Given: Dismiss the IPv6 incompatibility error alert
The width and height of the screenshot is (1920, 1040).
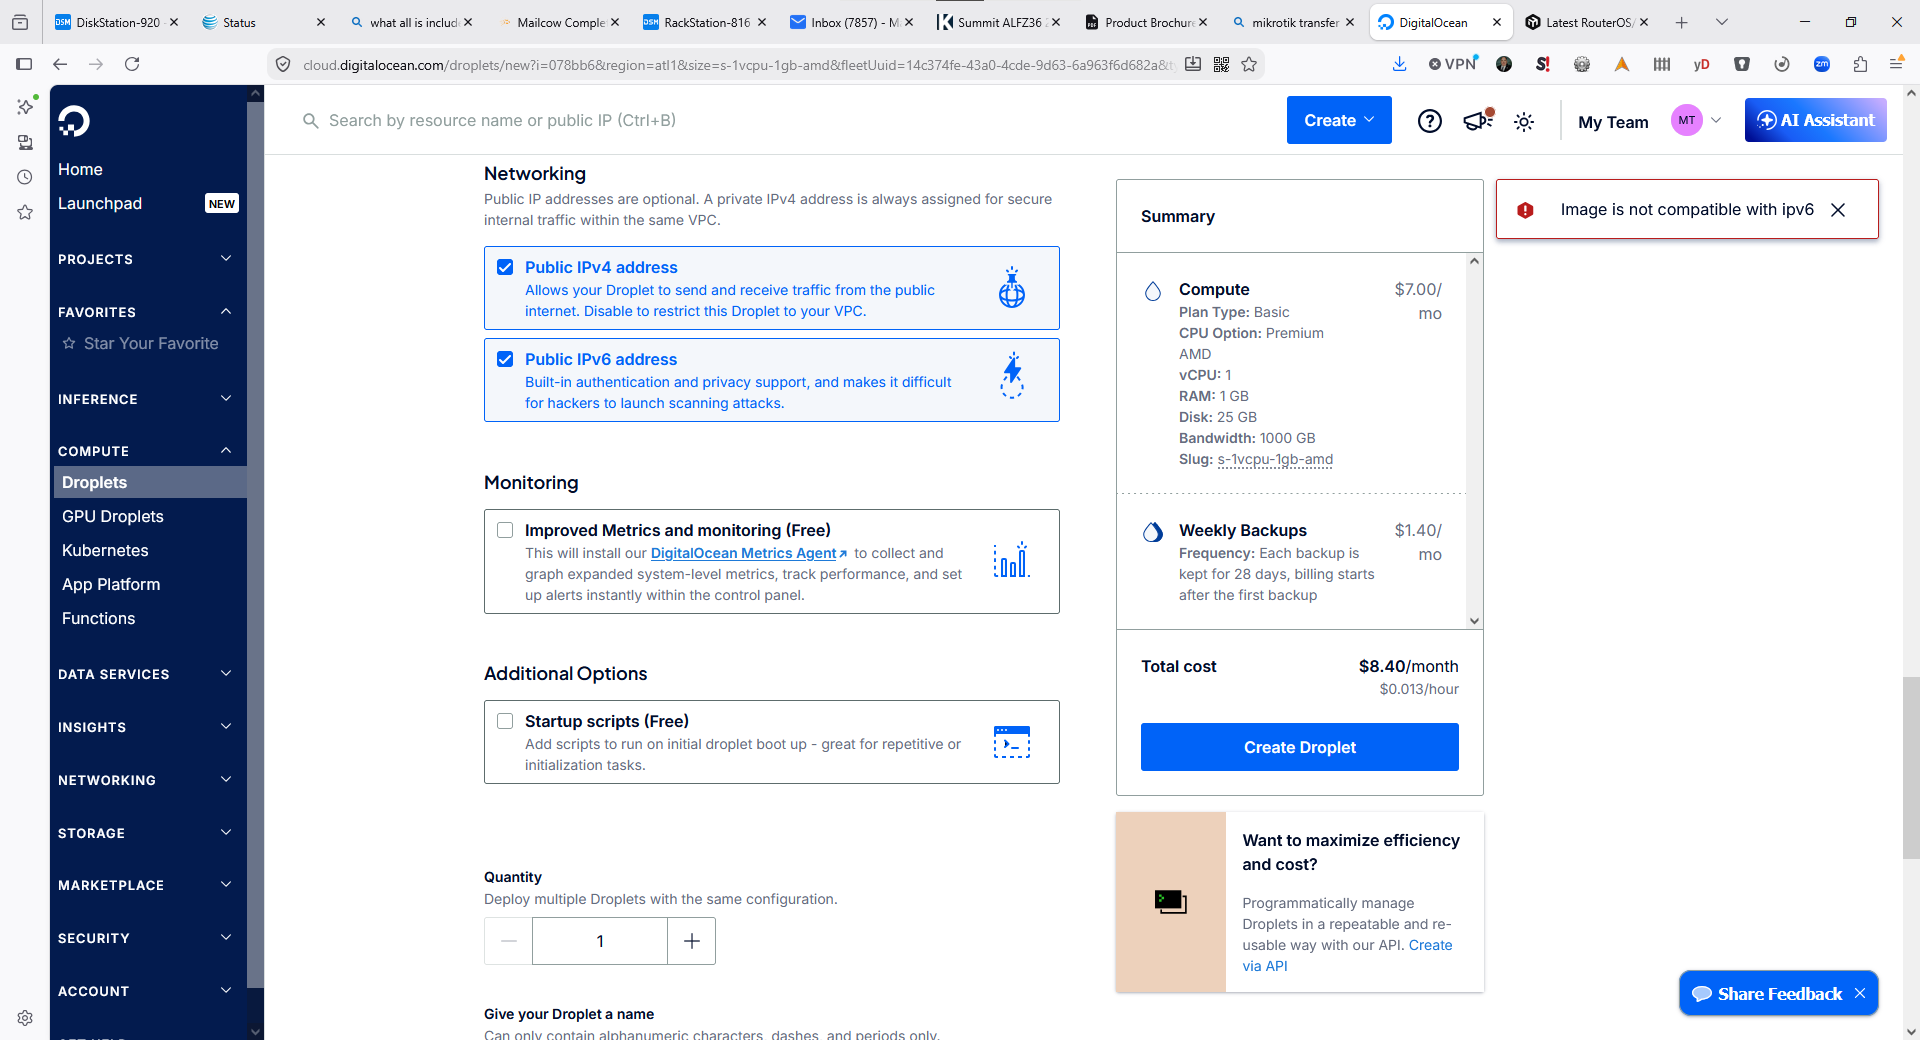Looking at the screenshot, I should (1838, 210).
